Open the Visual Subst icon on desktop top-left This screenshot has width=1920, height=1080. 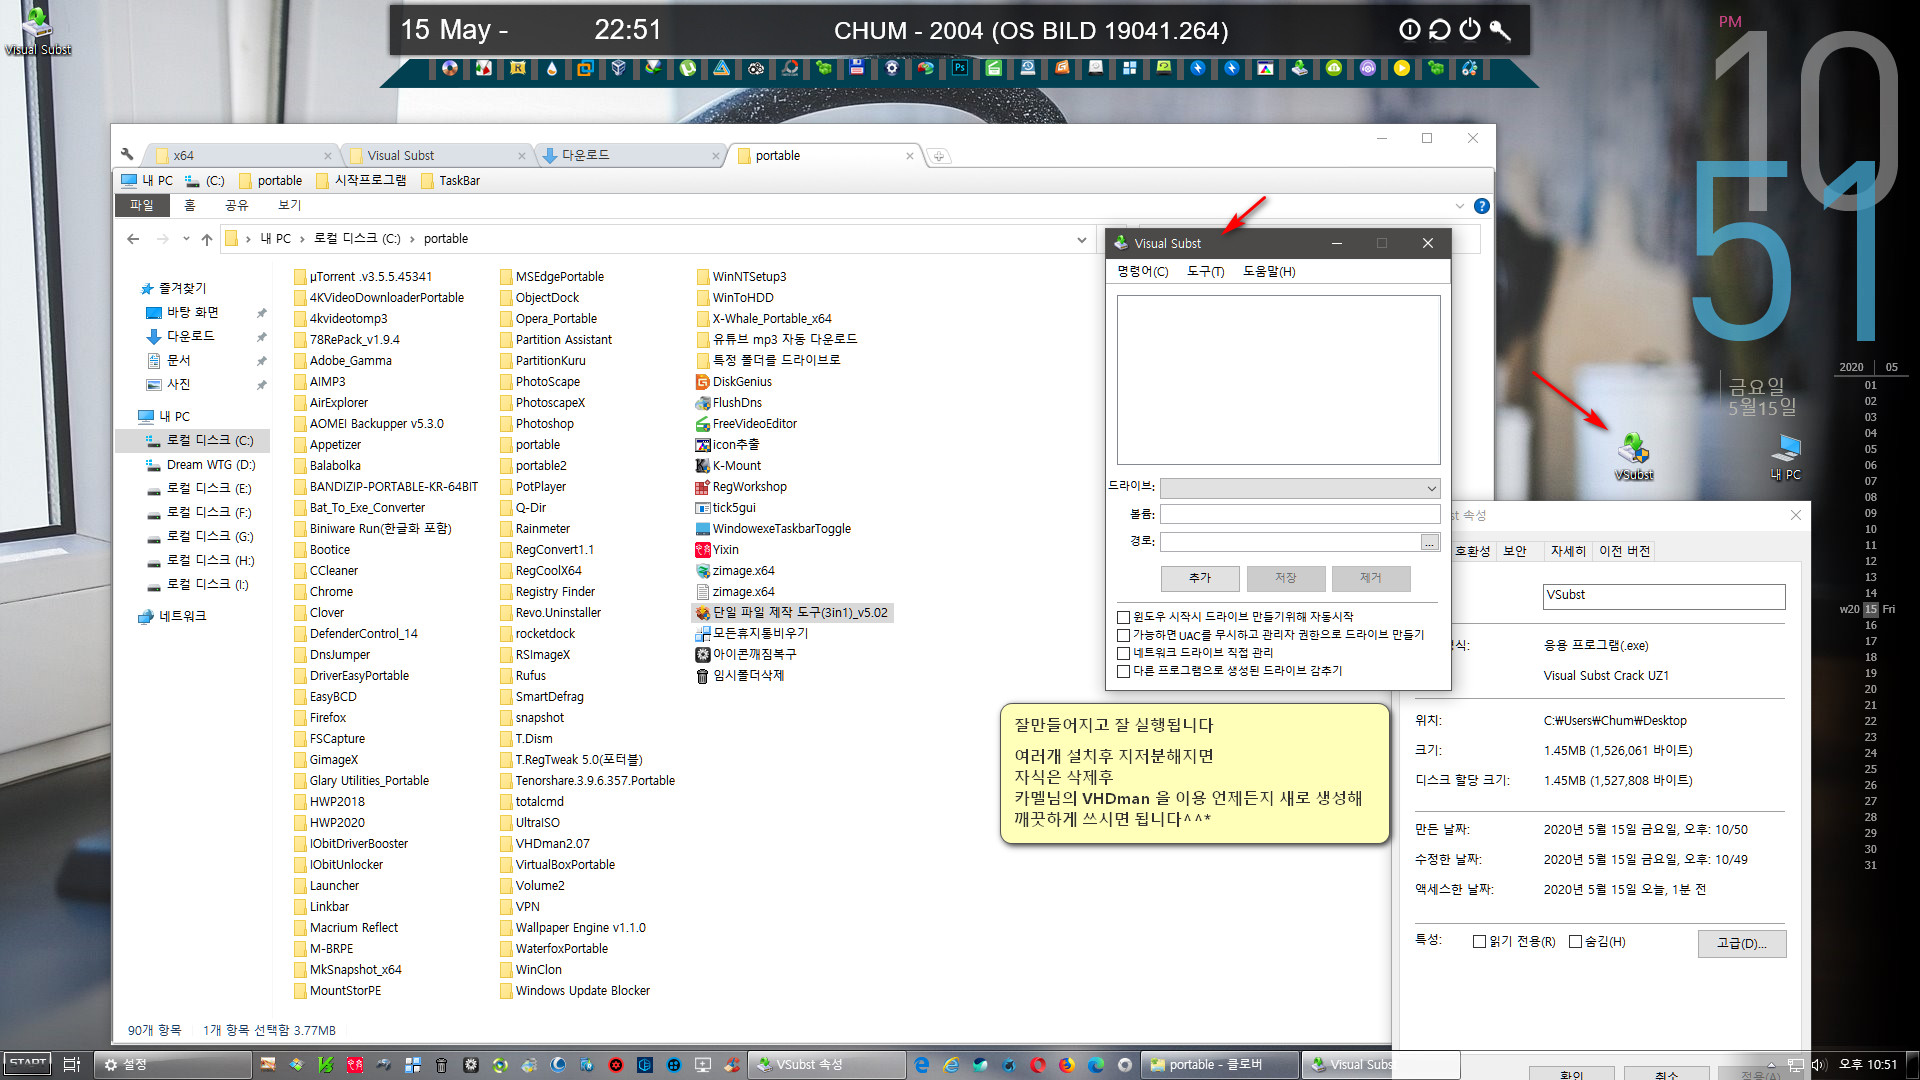pos(37,30)
